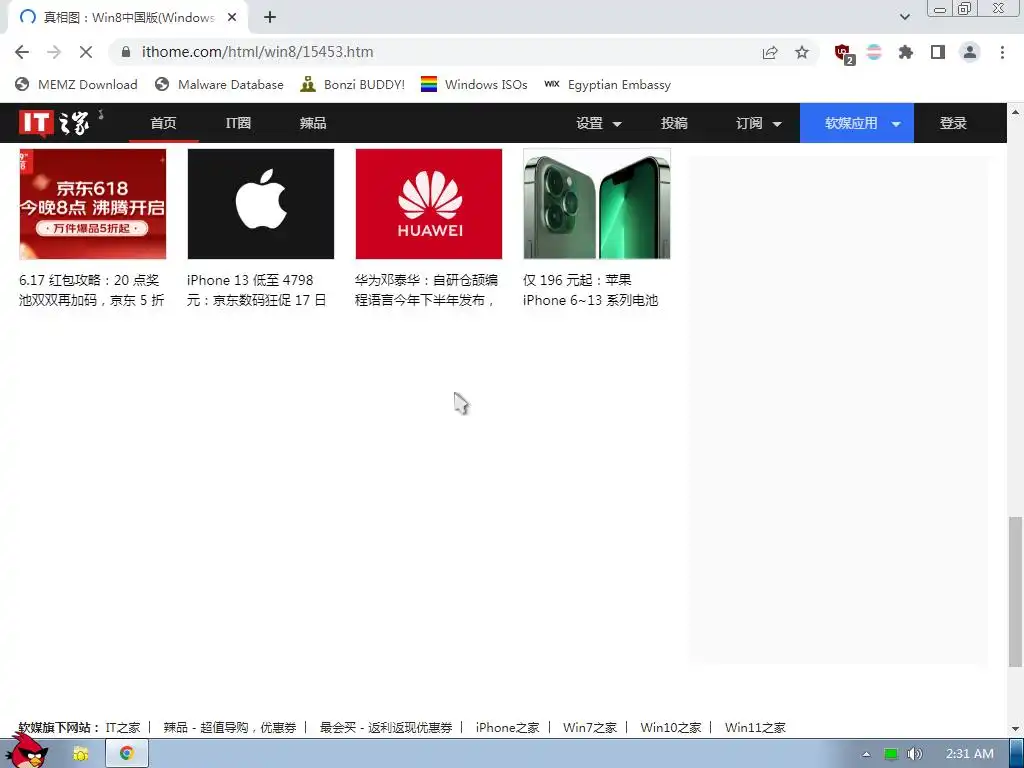Expand the 软媒应用 blue dropdown
This screenshot has width=1024, height=768.
(x=857, y=123)
